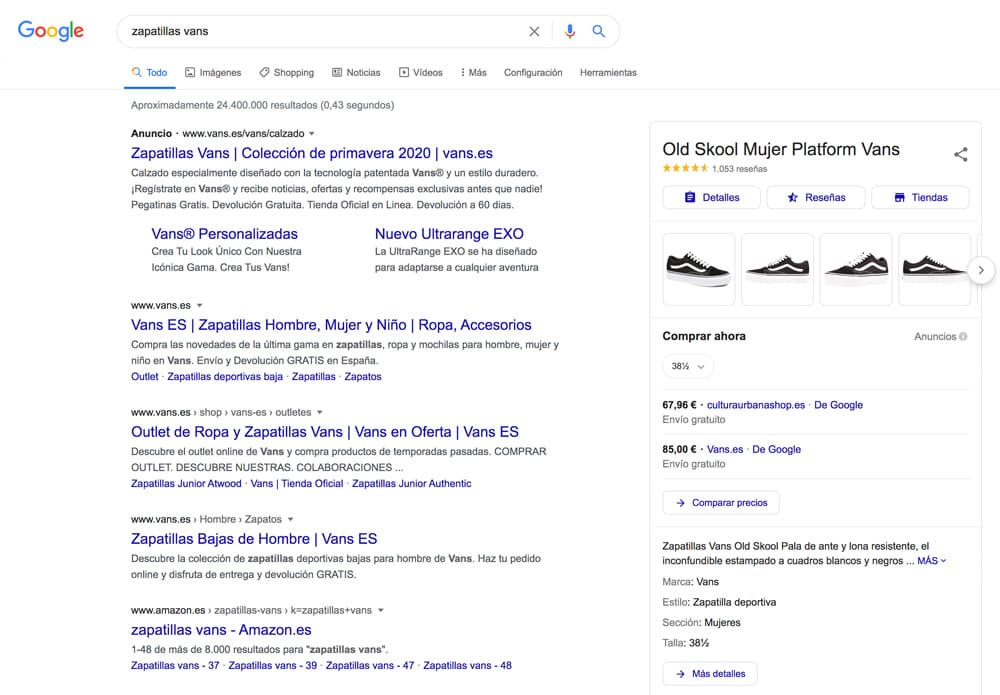Follow the Outlet sitelink
Viewport: 1000px width, 695px height.
(145, 377)
